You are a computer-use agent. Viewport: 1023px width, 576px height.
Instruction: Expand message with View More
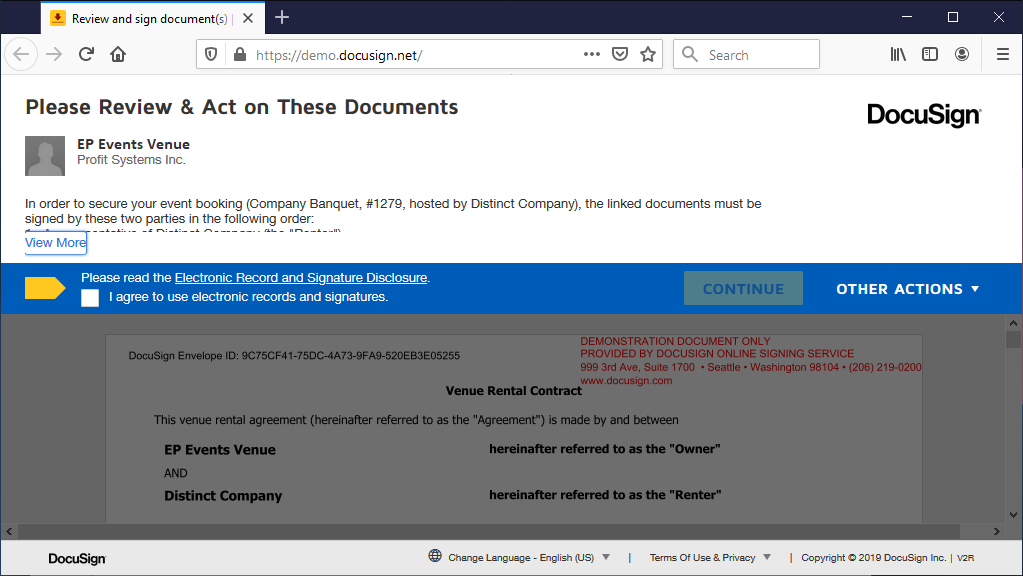click(55, 243)
